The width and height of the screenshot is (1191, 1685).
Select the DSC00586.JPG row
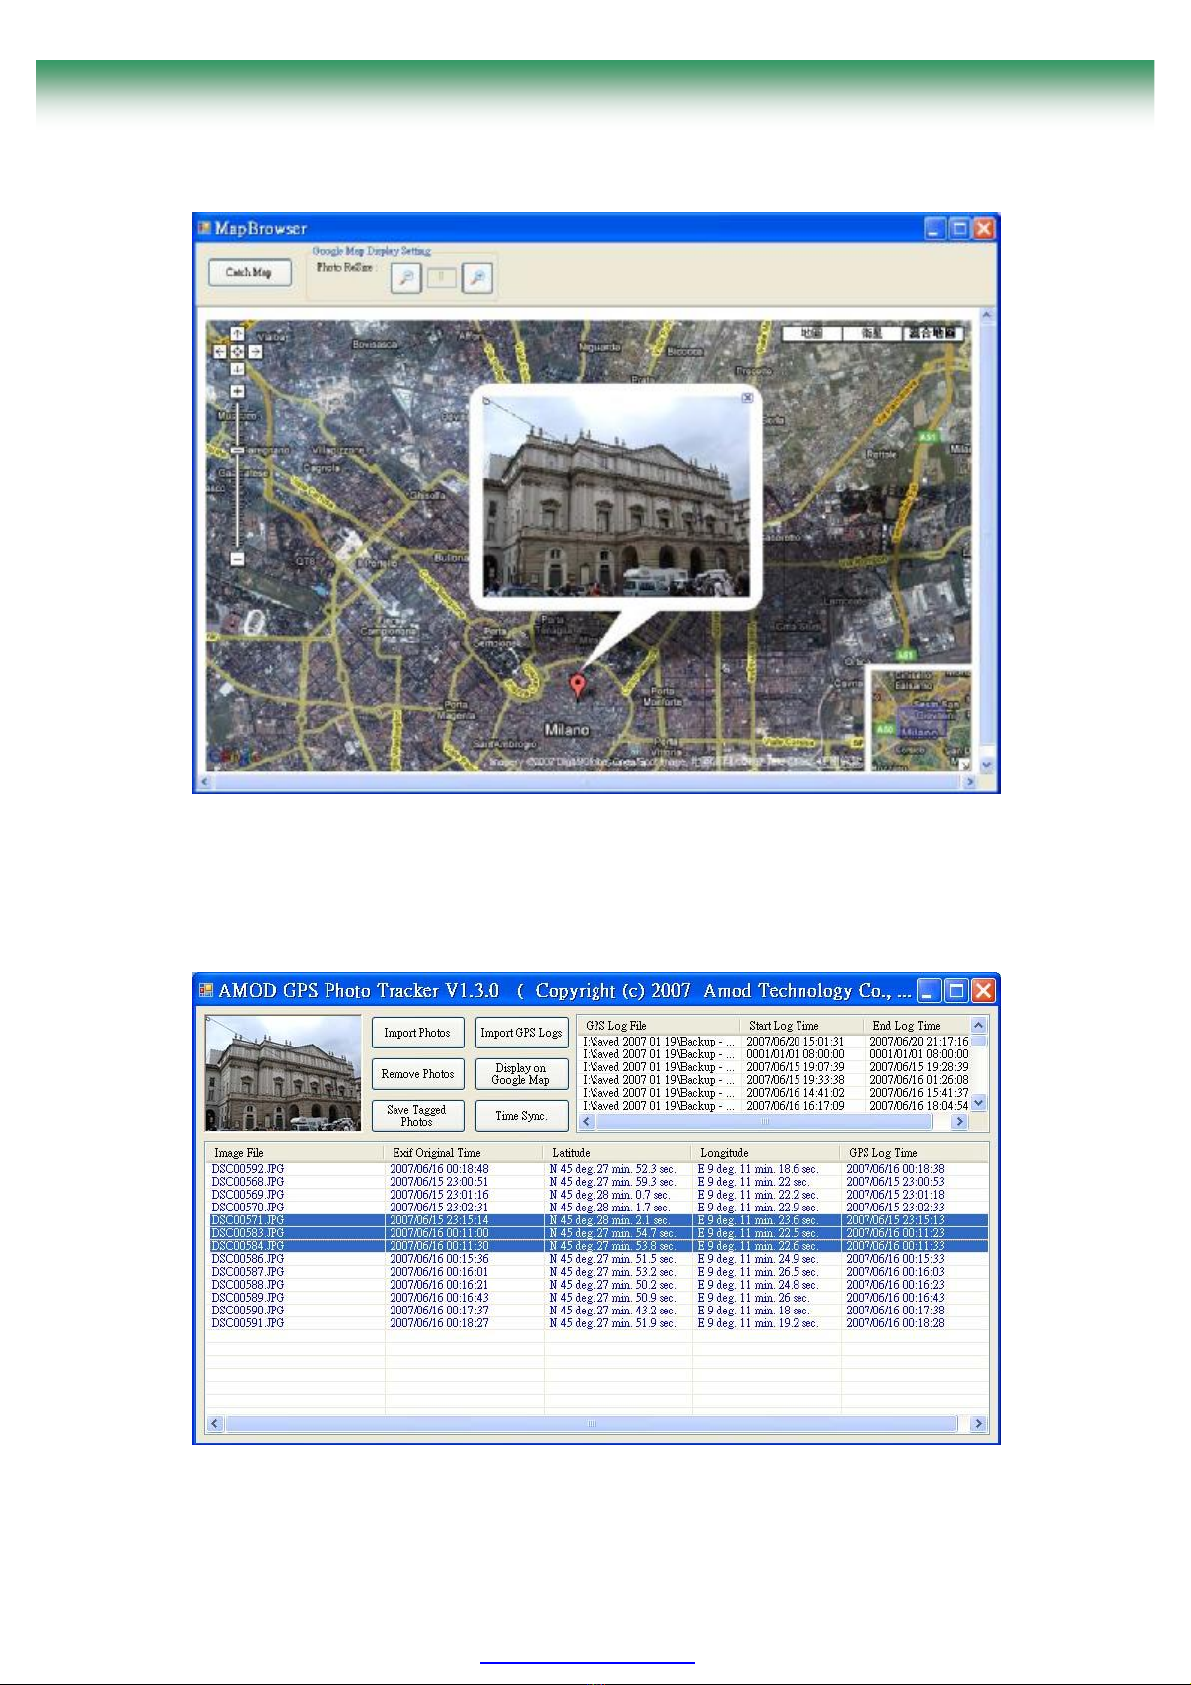coord(597,1259)
